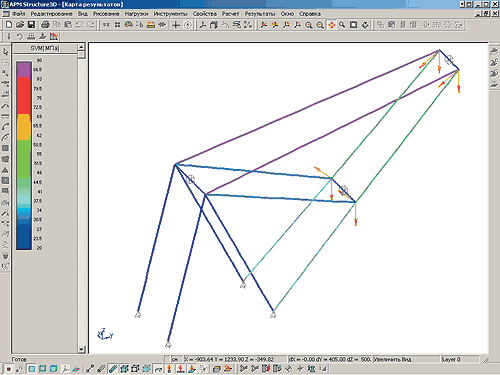
Task: Click the Zoom in magnifier icon
Action: coord(309,25)
